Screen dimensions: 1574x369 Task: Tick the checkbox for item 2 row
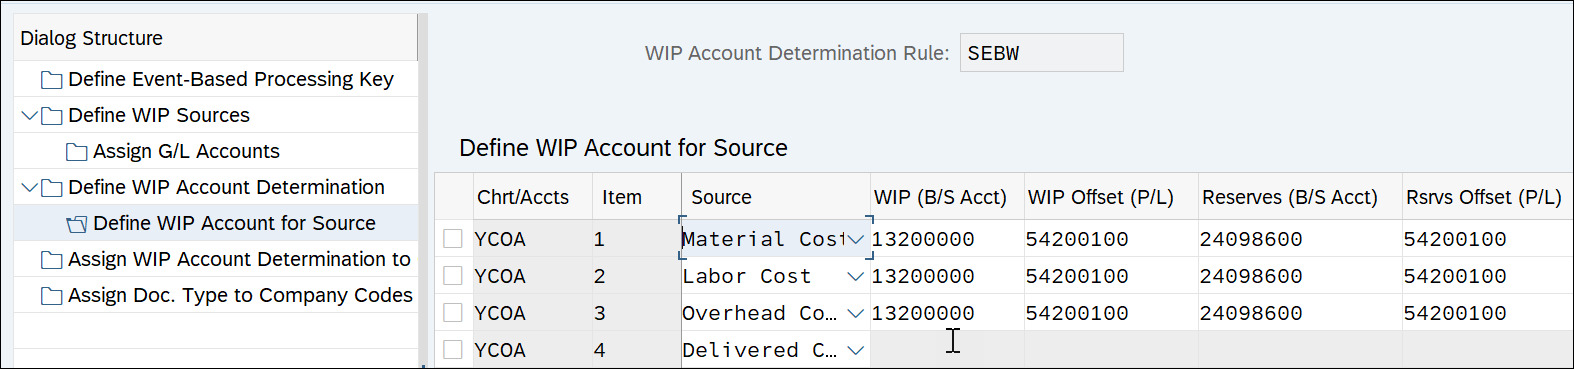(x=453, y=276)
